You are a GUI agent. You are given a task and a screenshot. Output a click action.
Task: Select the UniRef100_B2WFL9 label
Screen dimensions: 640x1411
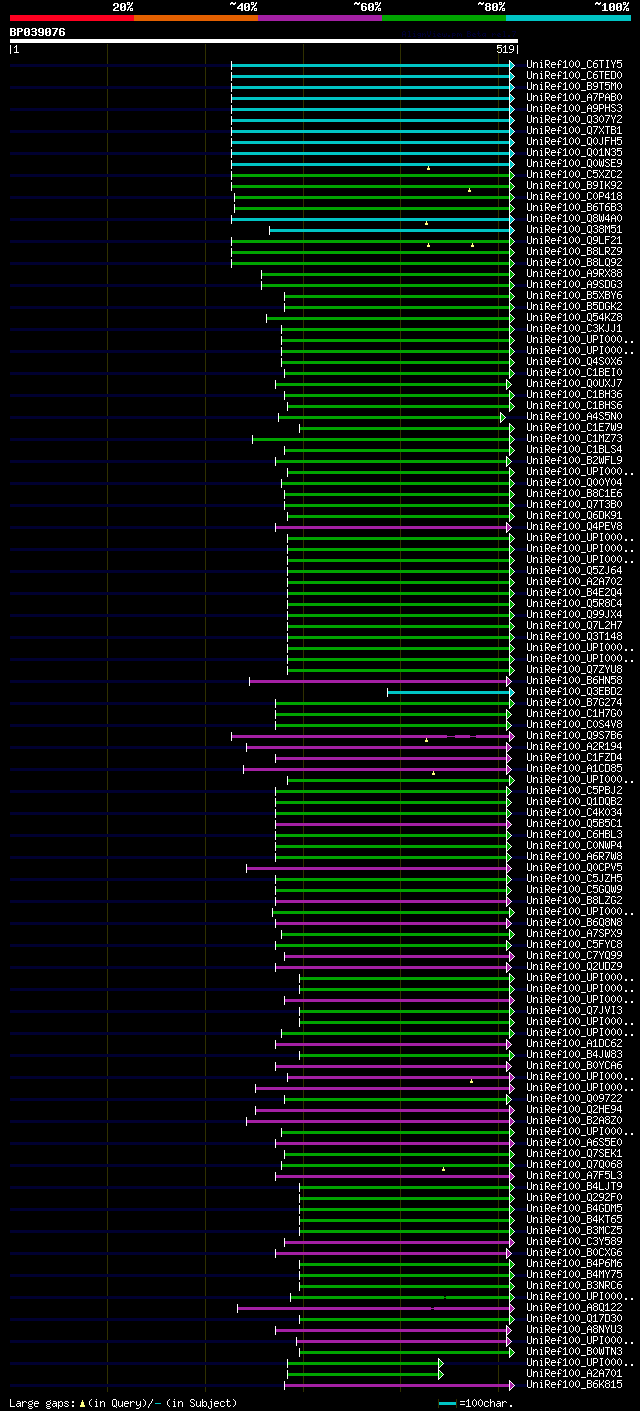(575, 460)
